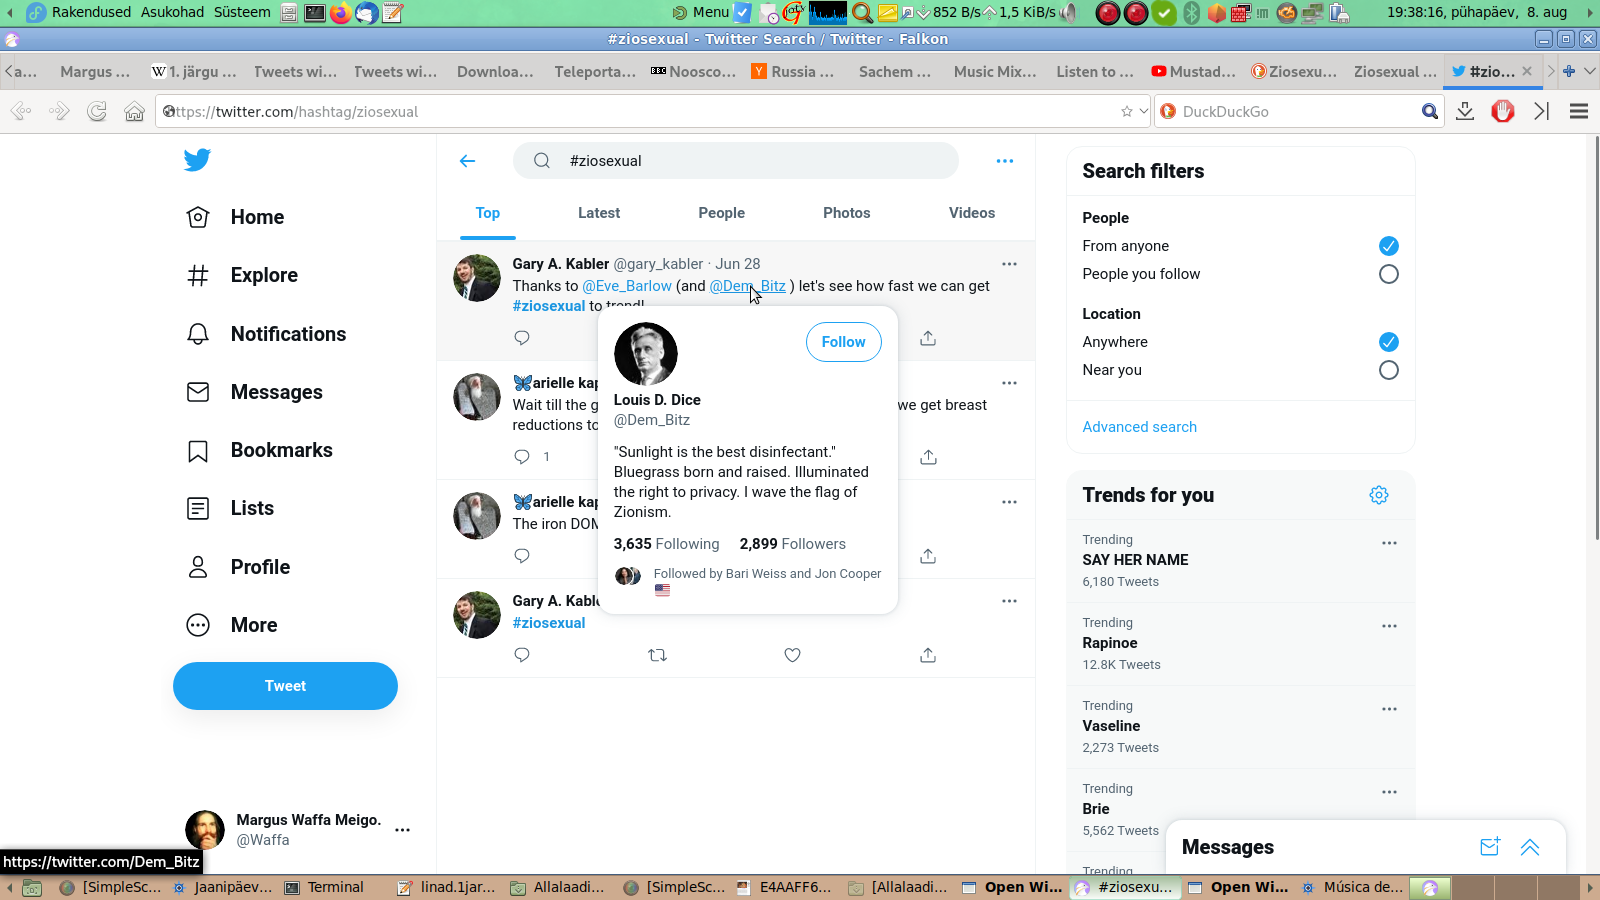
Task: Select 'People you follow' filter
Action: [1389, 274]
